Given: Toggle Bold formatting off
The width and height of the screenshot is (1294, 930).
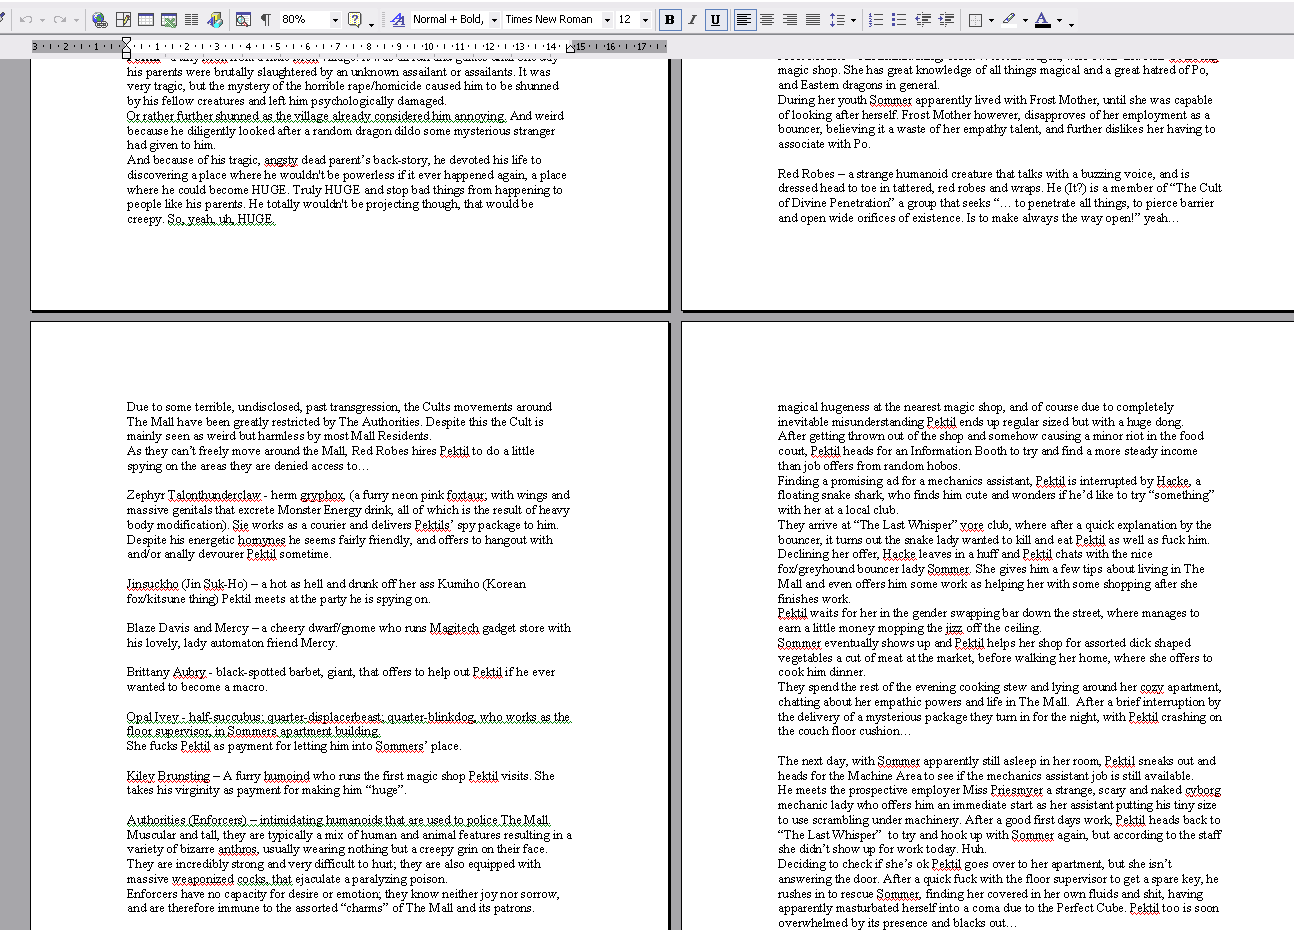Looking at the screenshot, I should (x=669, y=19).
